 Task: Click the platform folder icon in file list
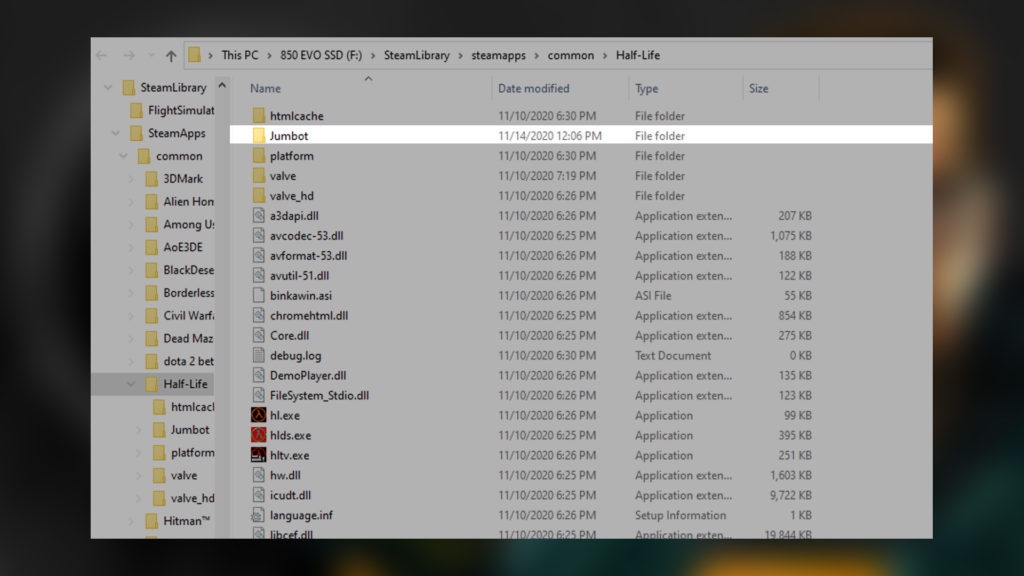(259, 156)
